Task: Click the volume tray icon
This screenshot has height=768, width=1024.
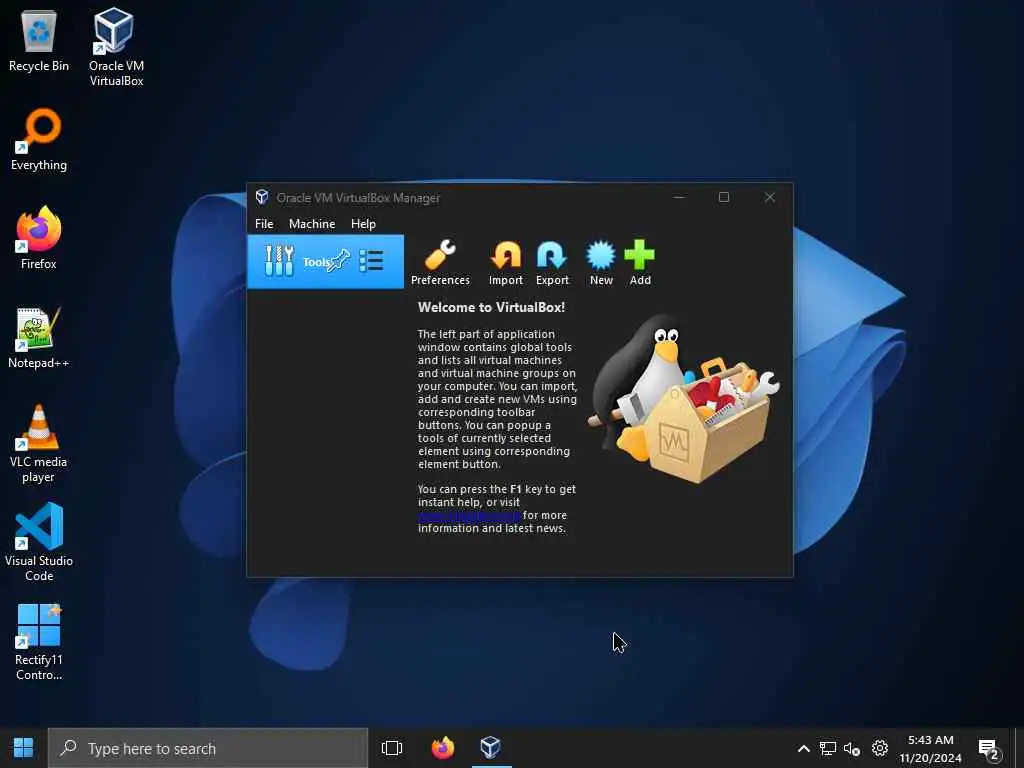Action: pos(852,748)
